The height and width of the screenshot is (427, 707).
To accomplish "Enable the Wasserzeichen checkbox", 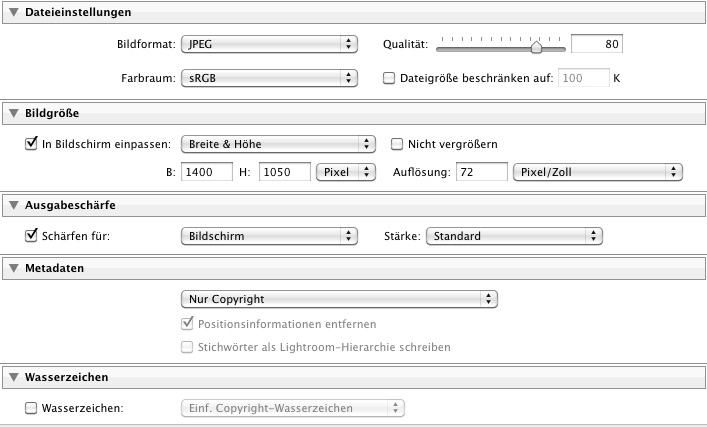I will (x=31, y=409).
